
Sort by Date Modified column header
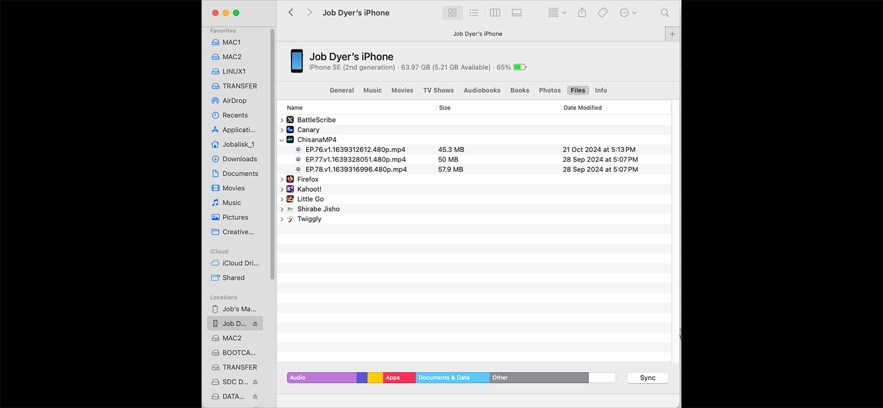[x=582, y=107]
